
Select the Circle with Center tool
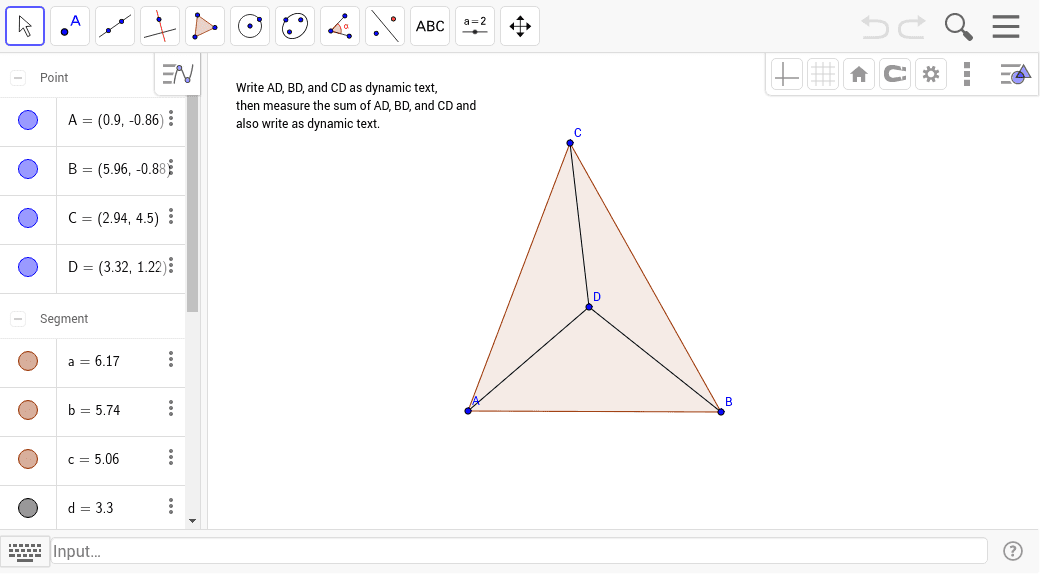click(250, 27)
